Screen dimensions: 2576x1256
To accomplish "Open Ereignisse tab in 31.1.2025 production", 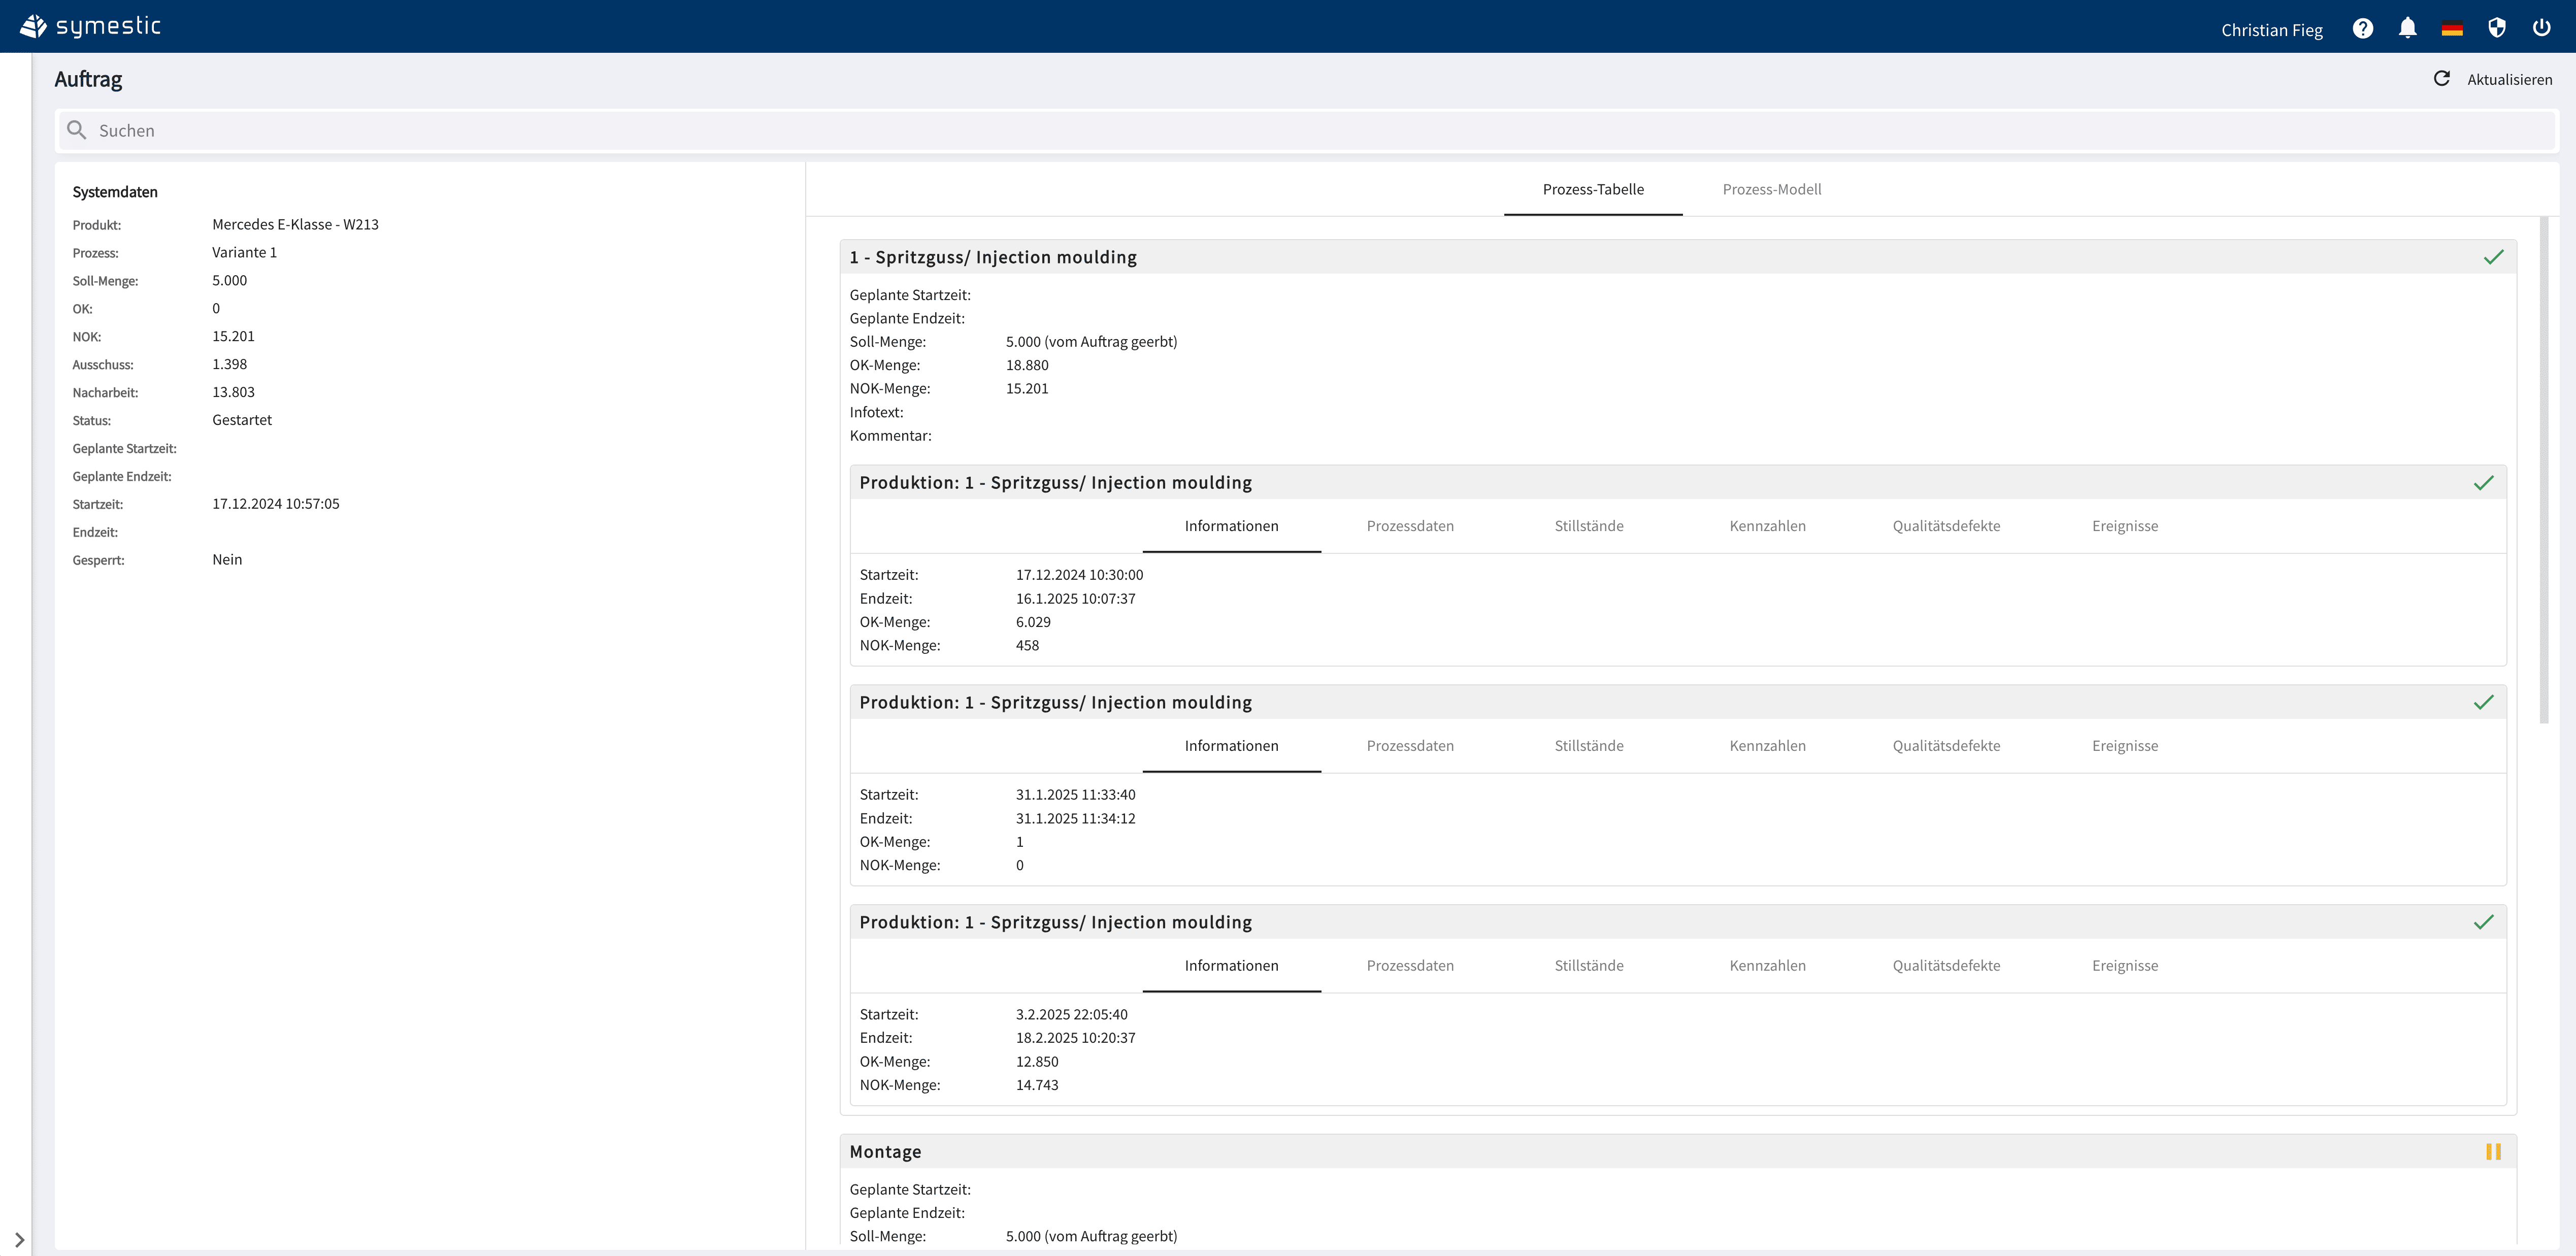I will [x=2124, y=746].
